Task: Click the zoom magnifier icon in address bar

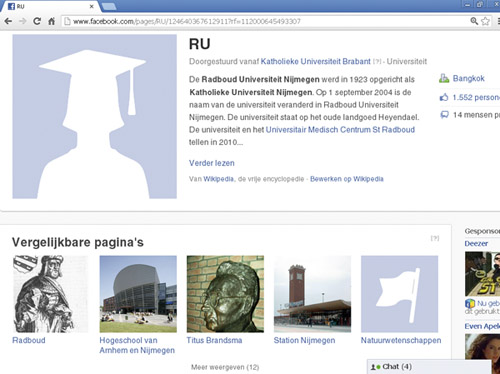Action: [x=474, y=21]
